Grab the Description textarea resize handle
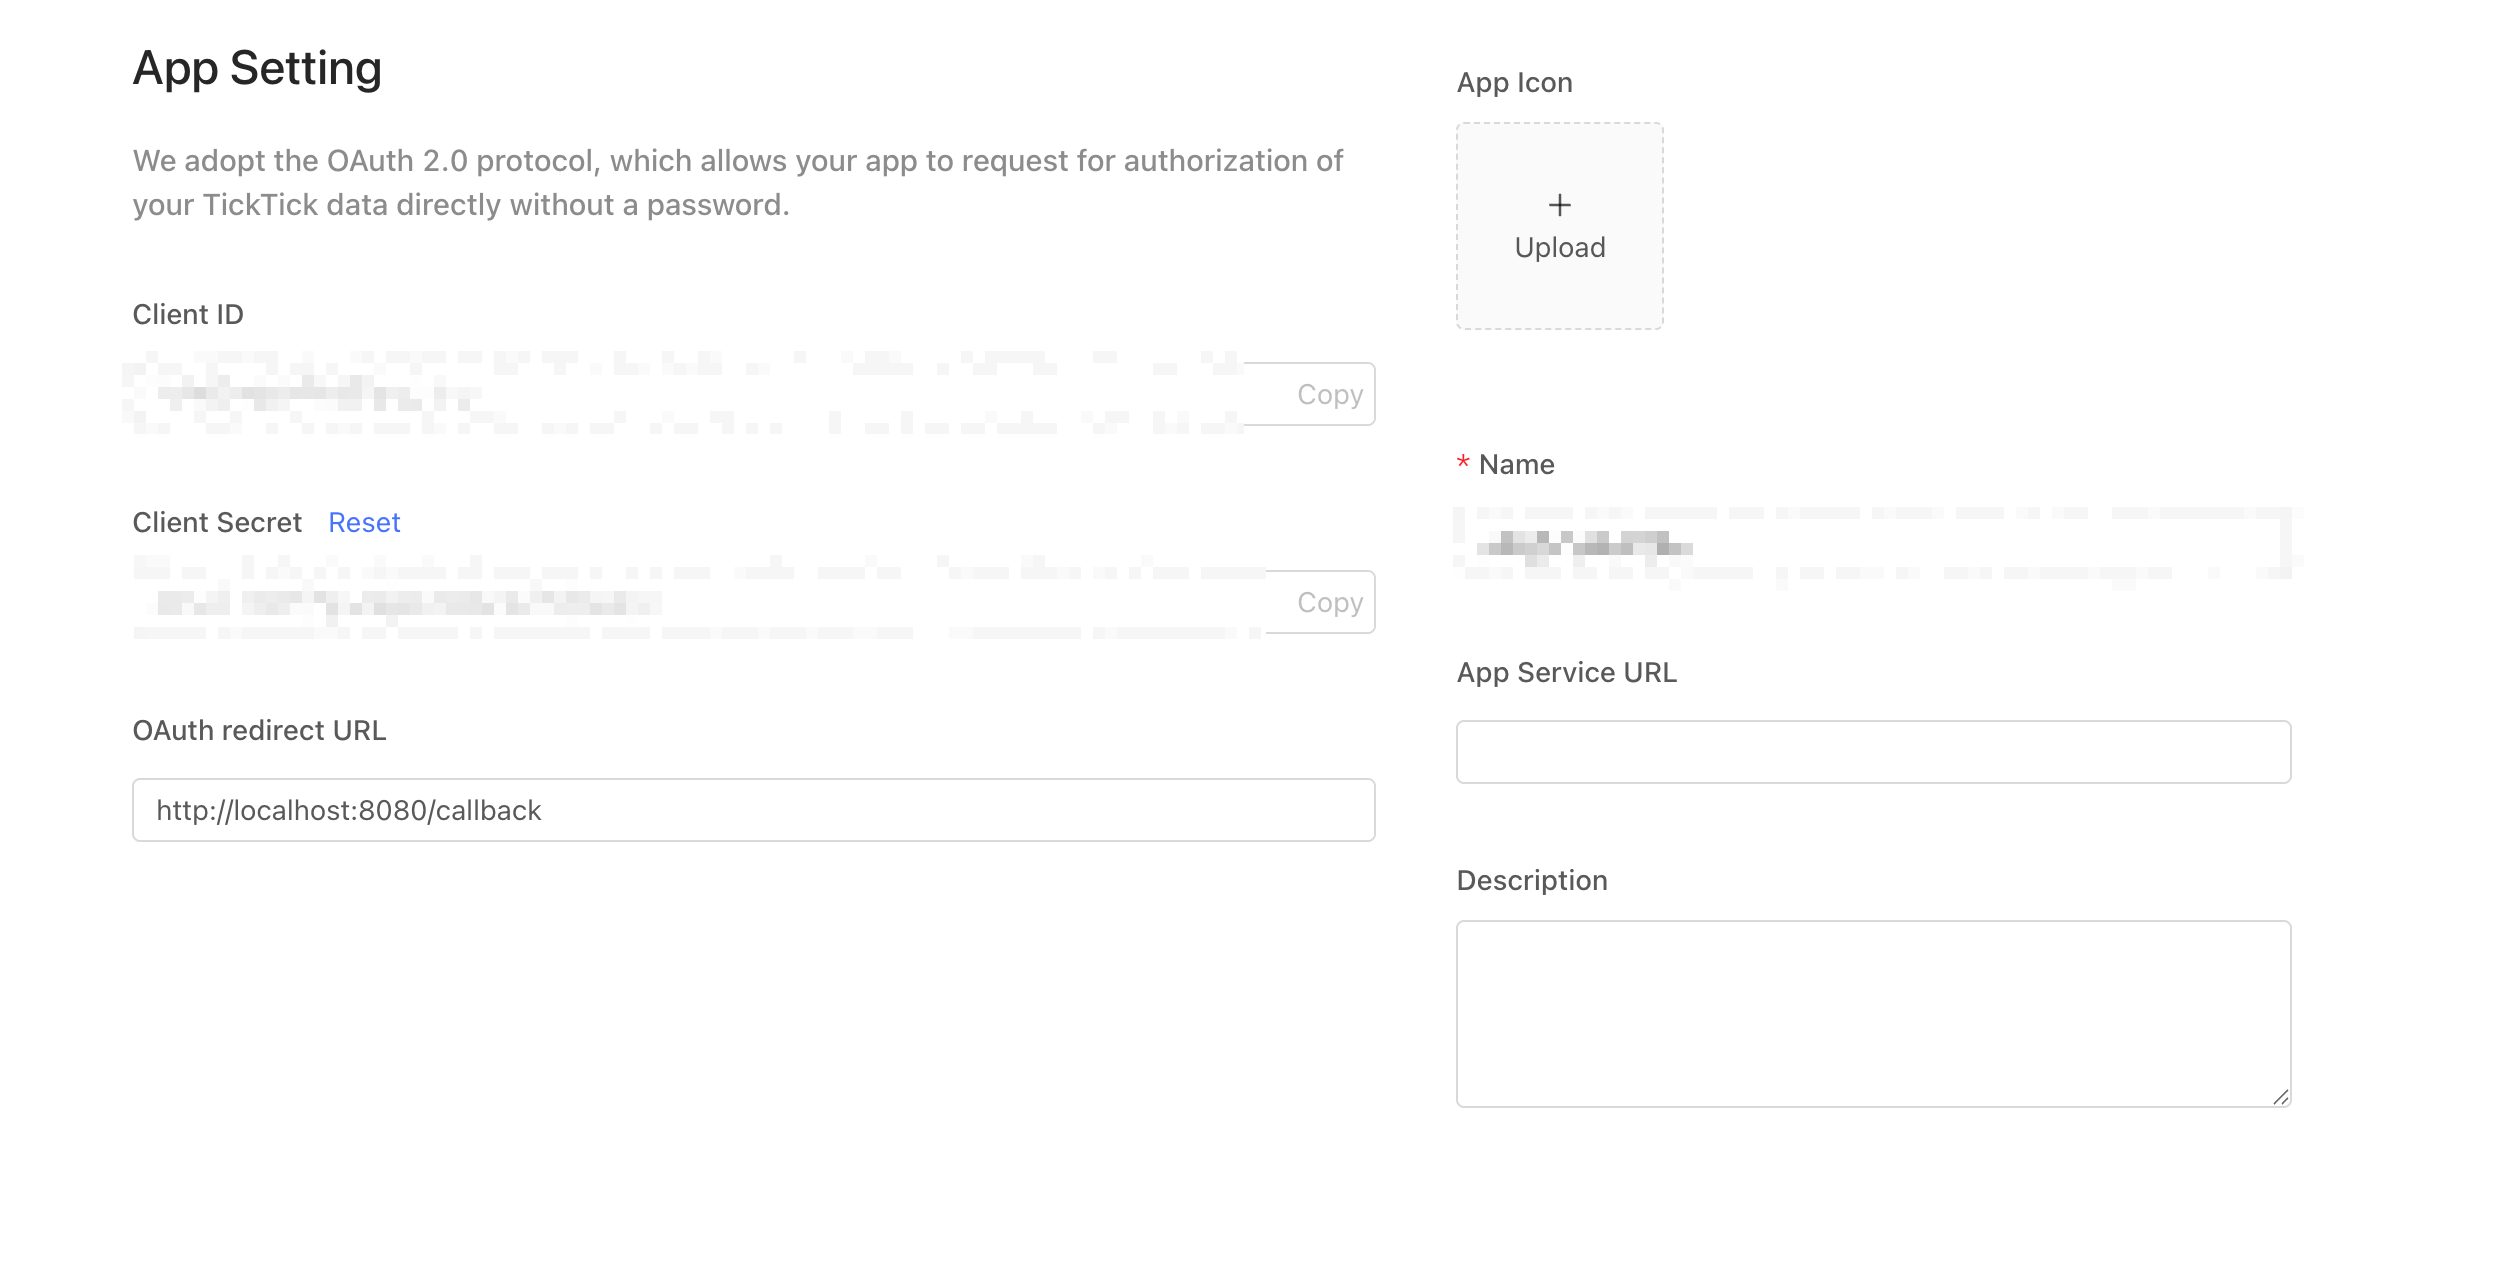Image resolution: width=2498 pixels, height=1280 pixels. [x=2280, y=1097]
